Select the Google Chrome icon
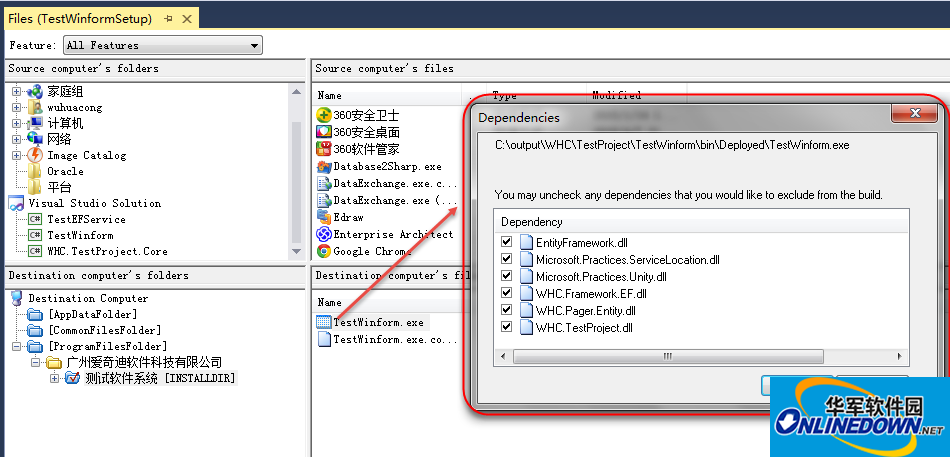 tap(324, 251)
